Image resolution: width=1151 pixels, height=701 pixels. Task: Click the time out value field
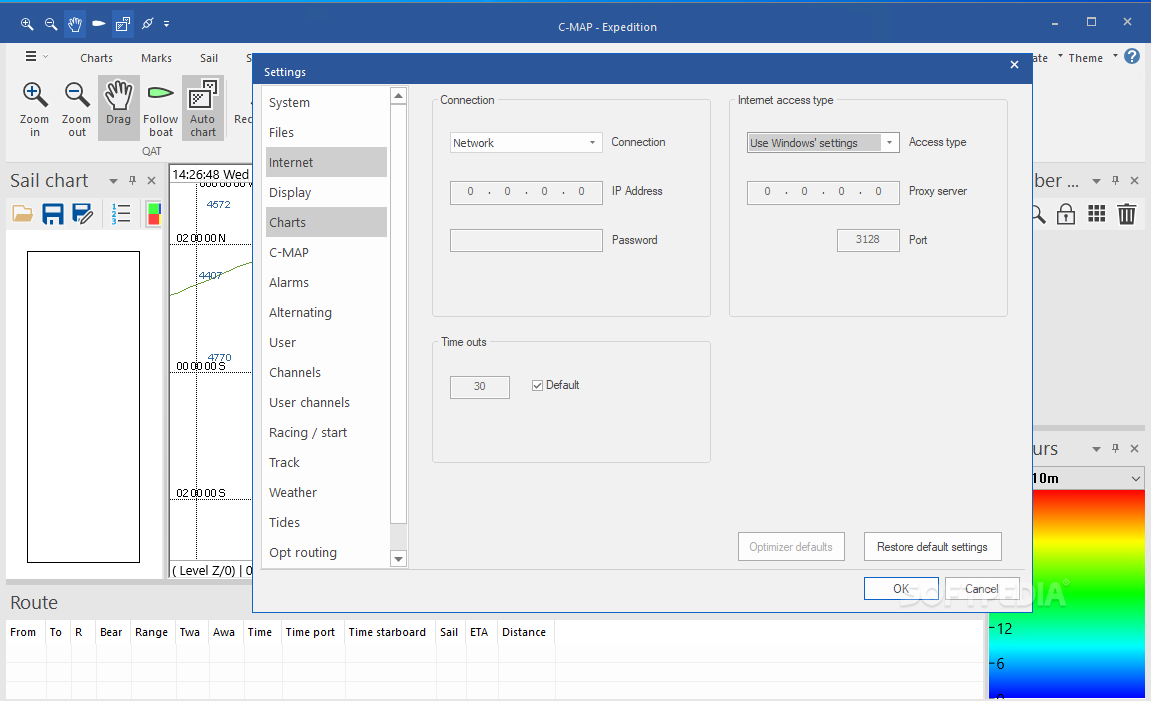(x=479, y=387)
